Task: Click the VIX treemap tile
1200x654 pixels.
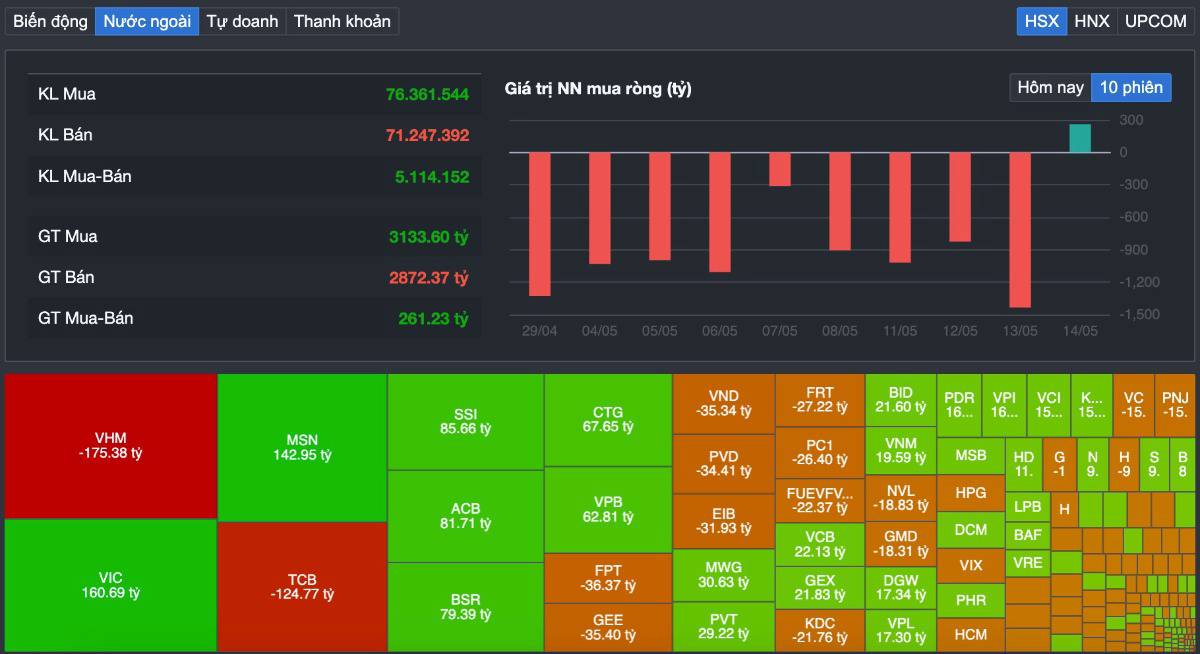Action: pos(970,565)
